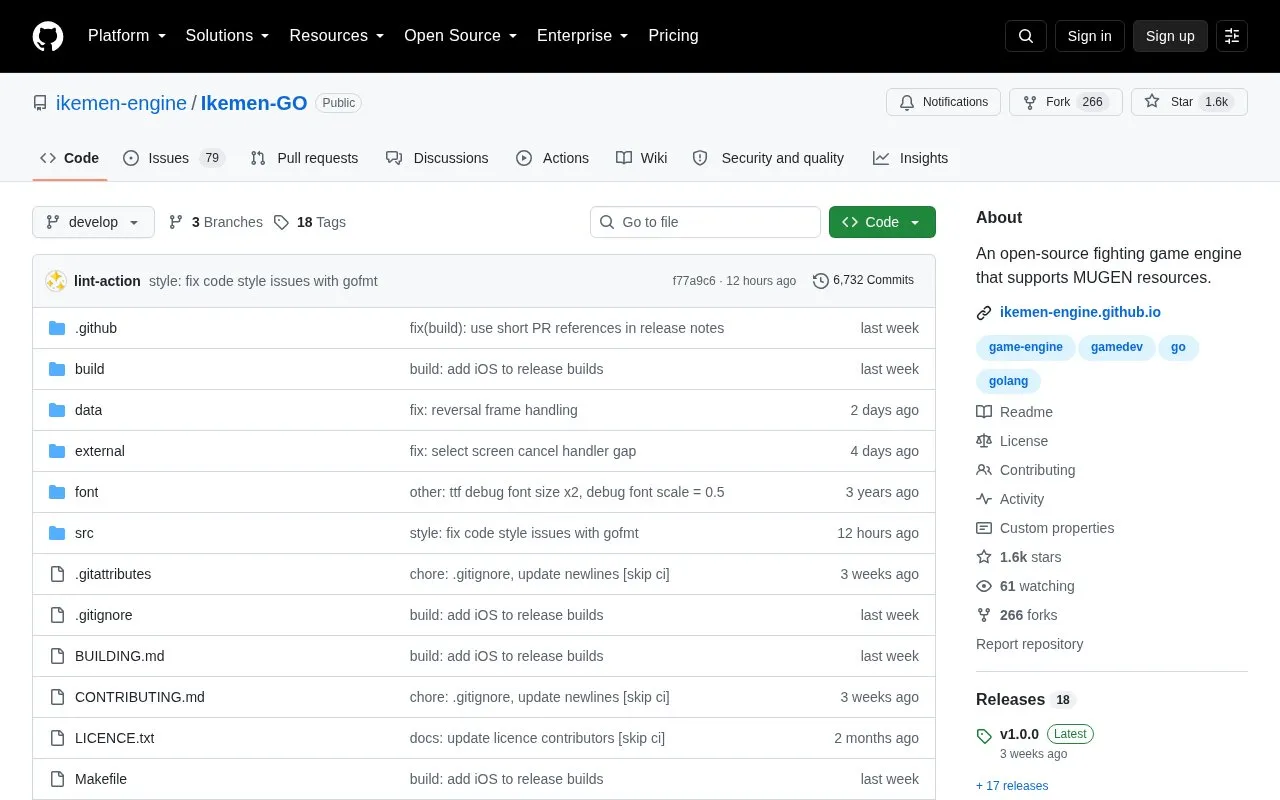
Task: Click the GitHub logo icon
Action: (48, 36)
